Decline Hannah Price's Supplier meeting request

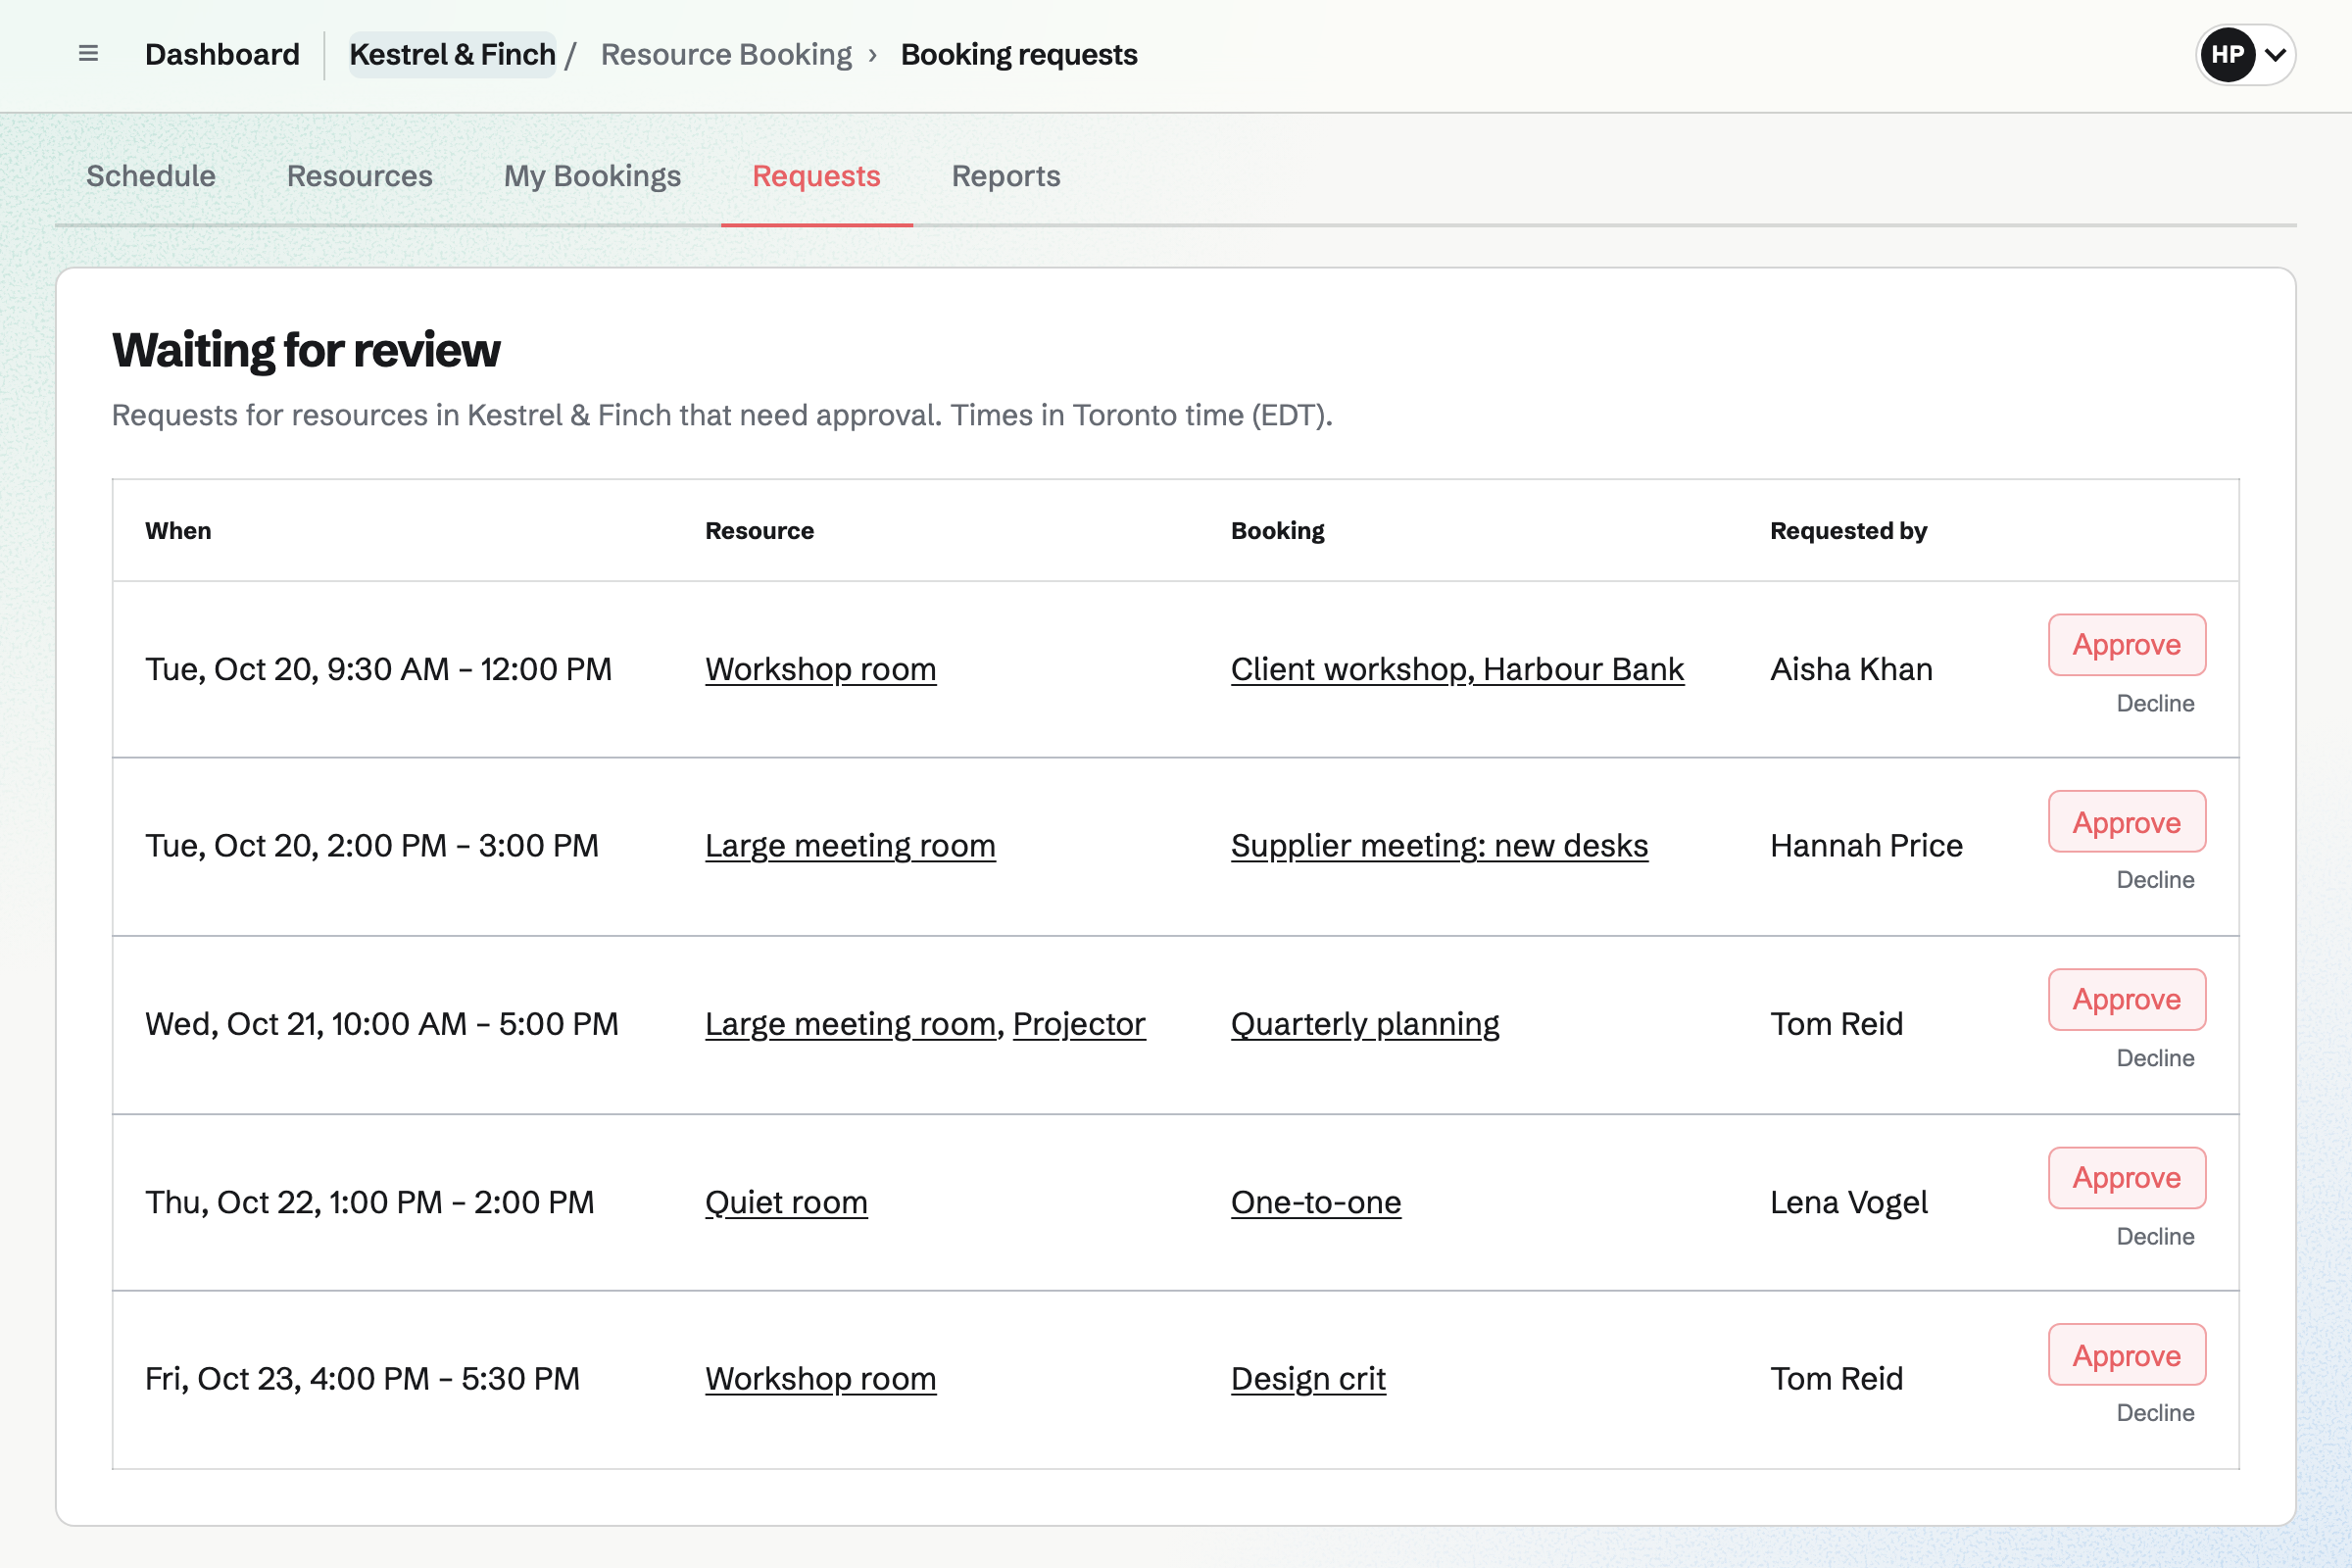[2155, 880]
